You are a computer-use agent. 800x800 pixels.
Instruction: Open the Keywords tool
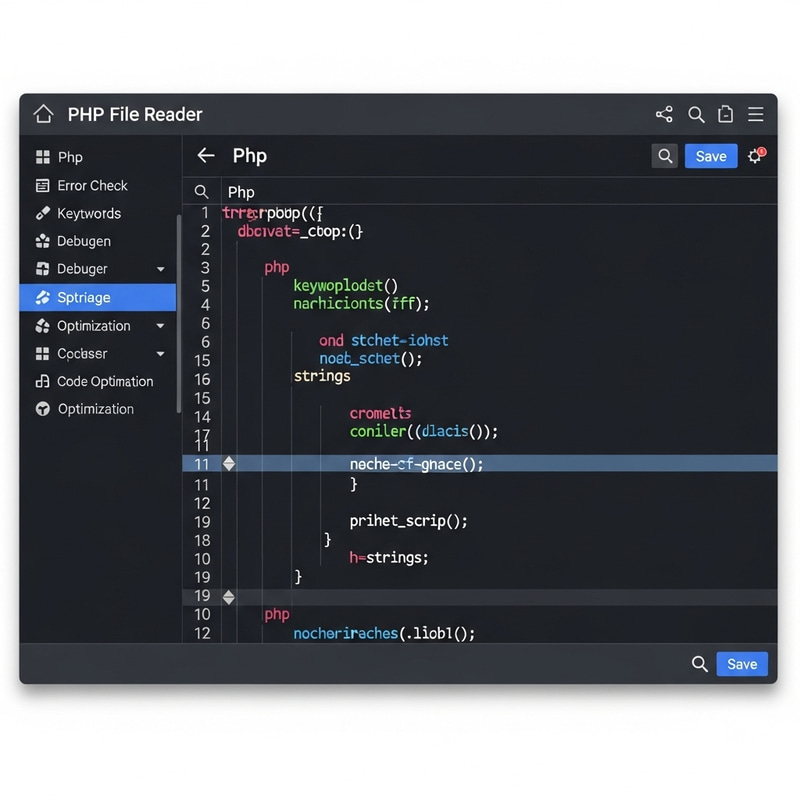click(x=90, y=213)
